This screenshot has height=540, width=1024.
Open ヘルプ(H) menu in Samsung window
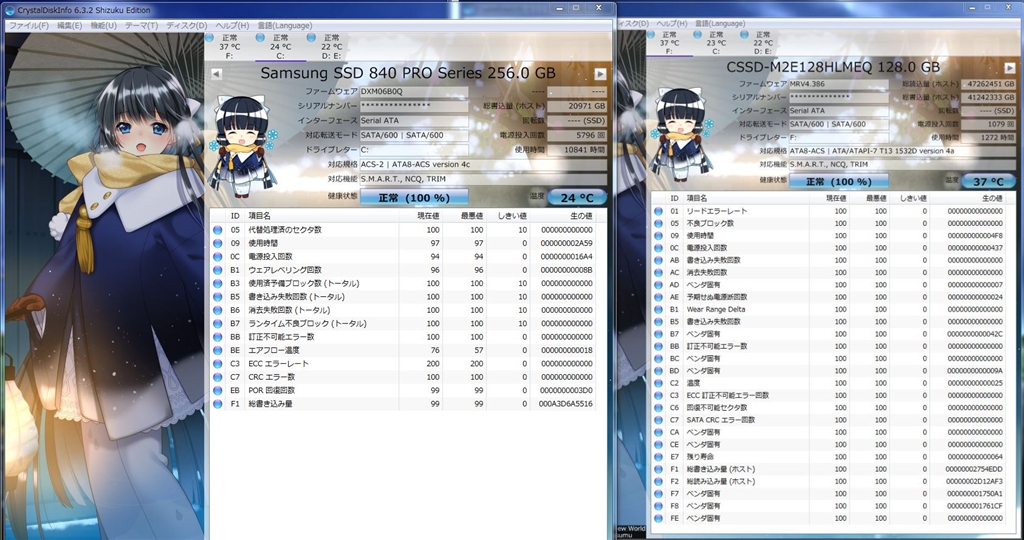pyautogui.click(x=232, y=25)
